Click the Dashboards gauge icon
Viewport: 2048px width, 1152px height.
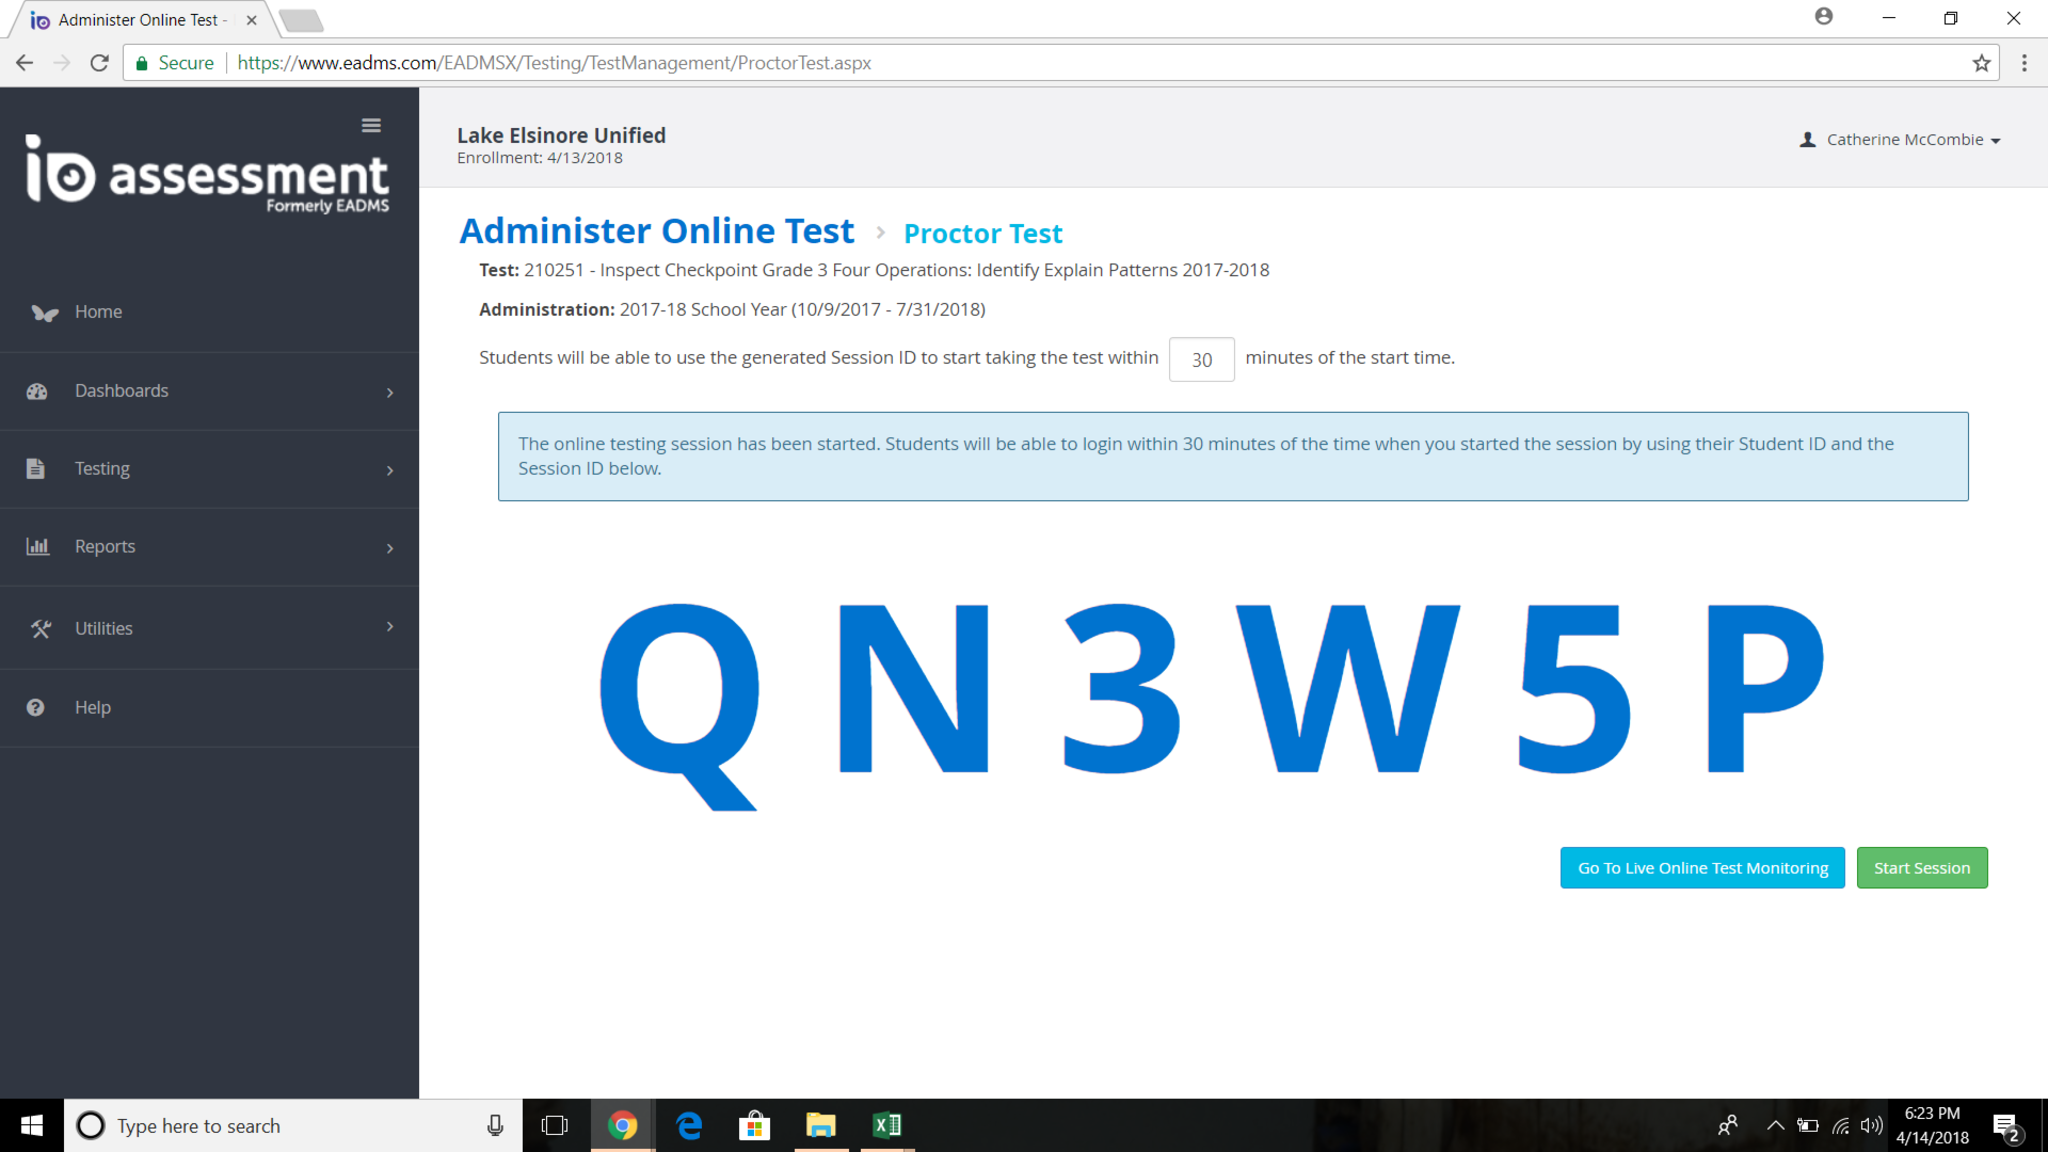click(37, 391)
